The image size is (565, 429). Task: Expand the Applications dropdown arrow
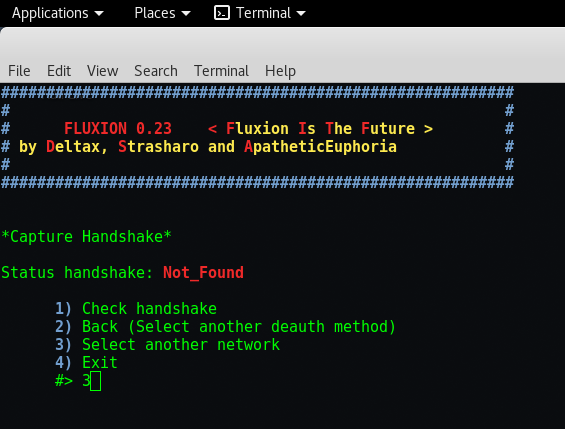[99, 14]
